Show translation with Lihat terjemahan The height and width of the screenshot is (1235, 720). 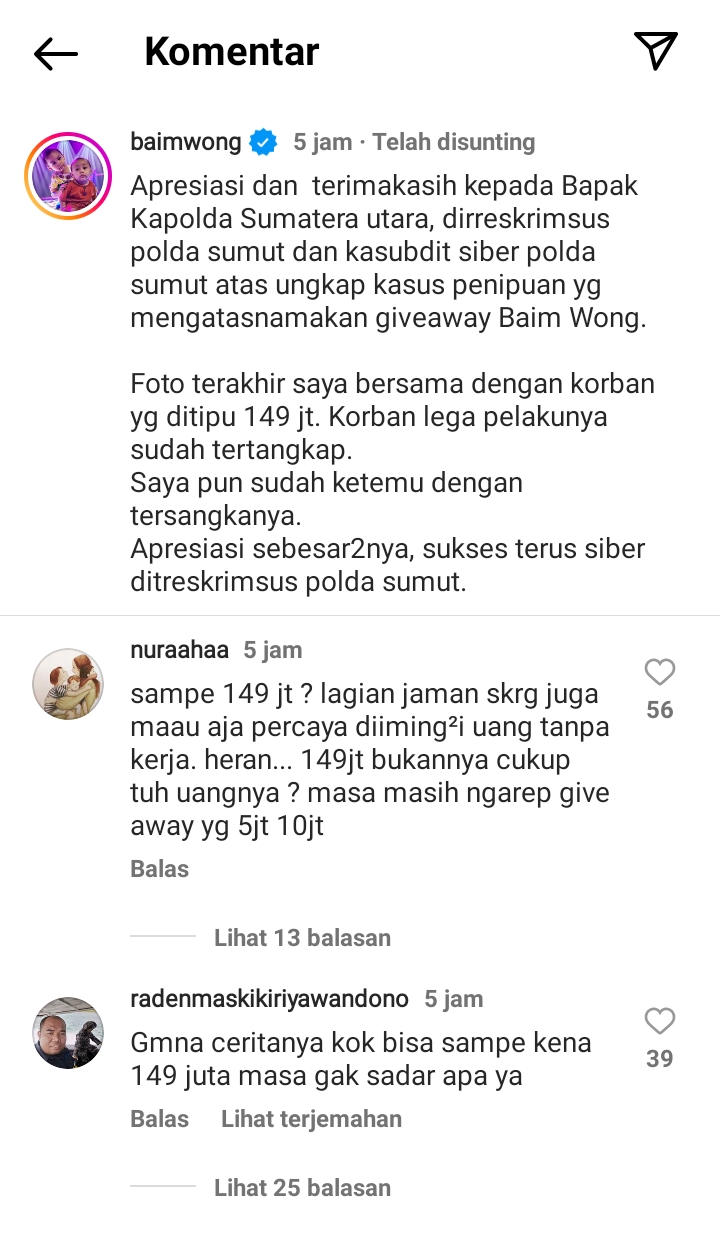pos(312,1119)
